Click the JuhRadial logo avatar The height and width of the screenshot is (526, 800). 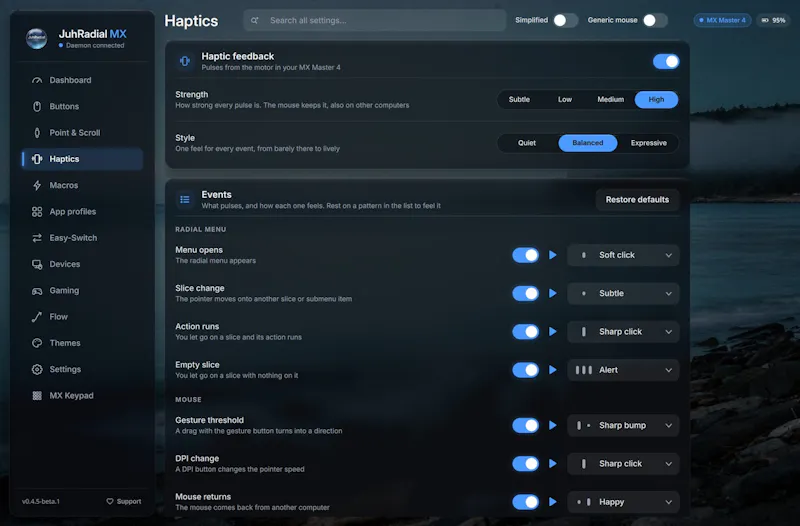click(37, 38)
